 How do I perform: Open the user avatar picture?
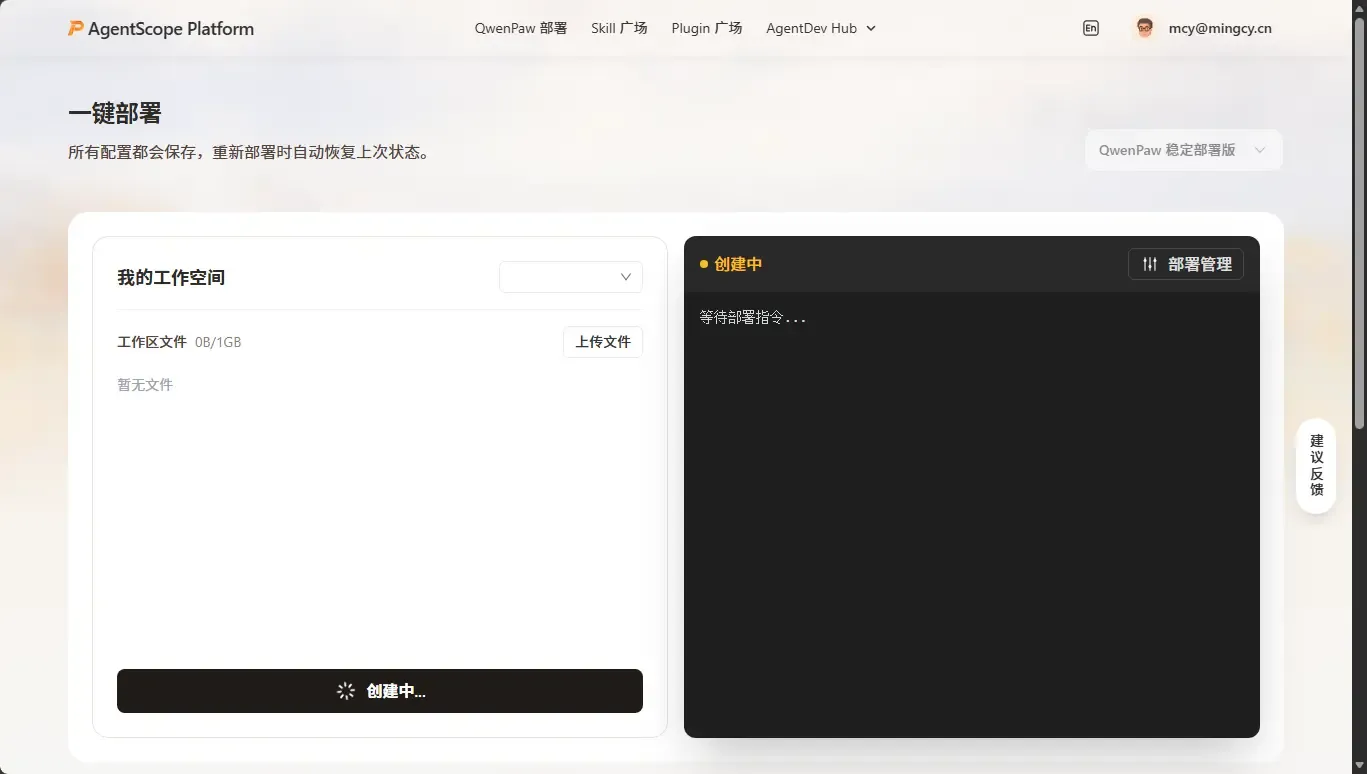click(x=1145, y=28)
